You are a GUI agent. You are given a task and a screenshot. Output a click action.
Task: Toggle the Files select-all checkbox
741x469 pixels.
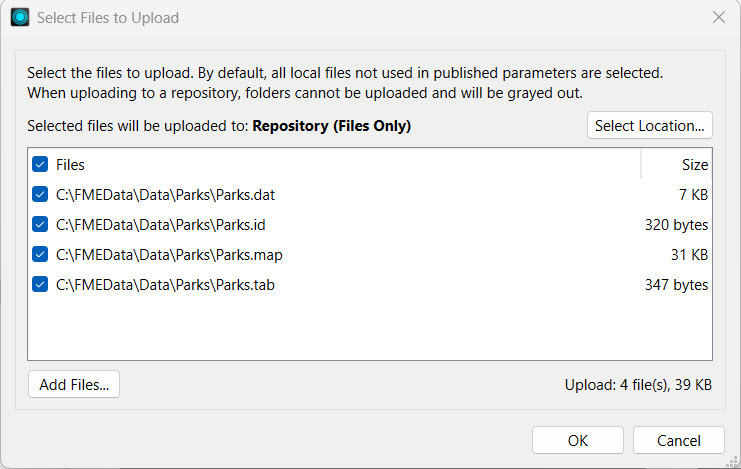point(40,165)
